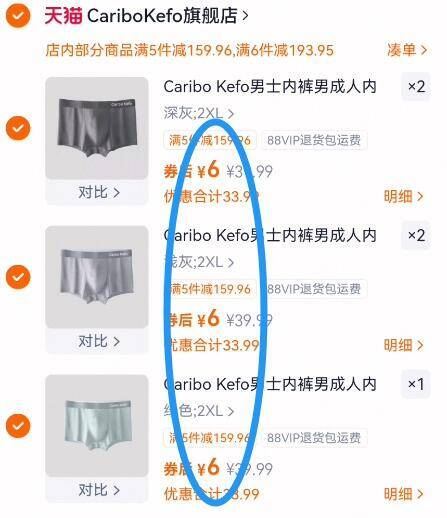Screen dimensions: 447x518
Task: Uncheck the CariboKefo store select-all checkbox
Action: click(18, 15)
